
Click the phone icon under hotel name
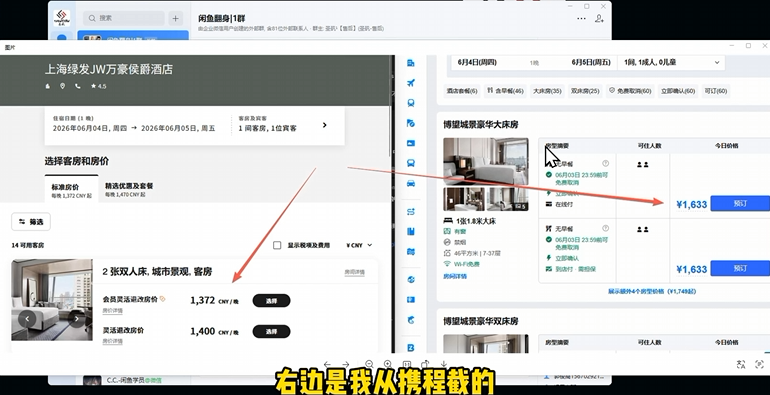[x=78, y=86]
